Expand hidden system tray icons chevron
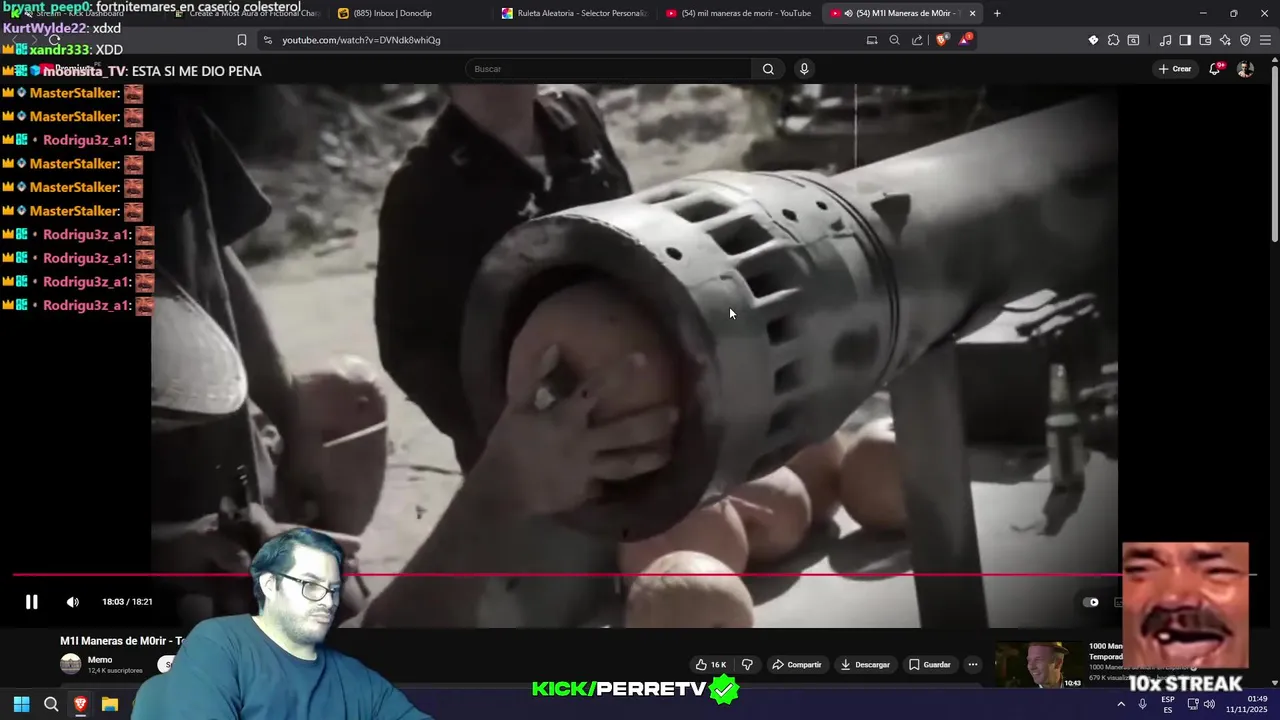This screenshot has height=720, width=1280. (x=1121, y=704)
